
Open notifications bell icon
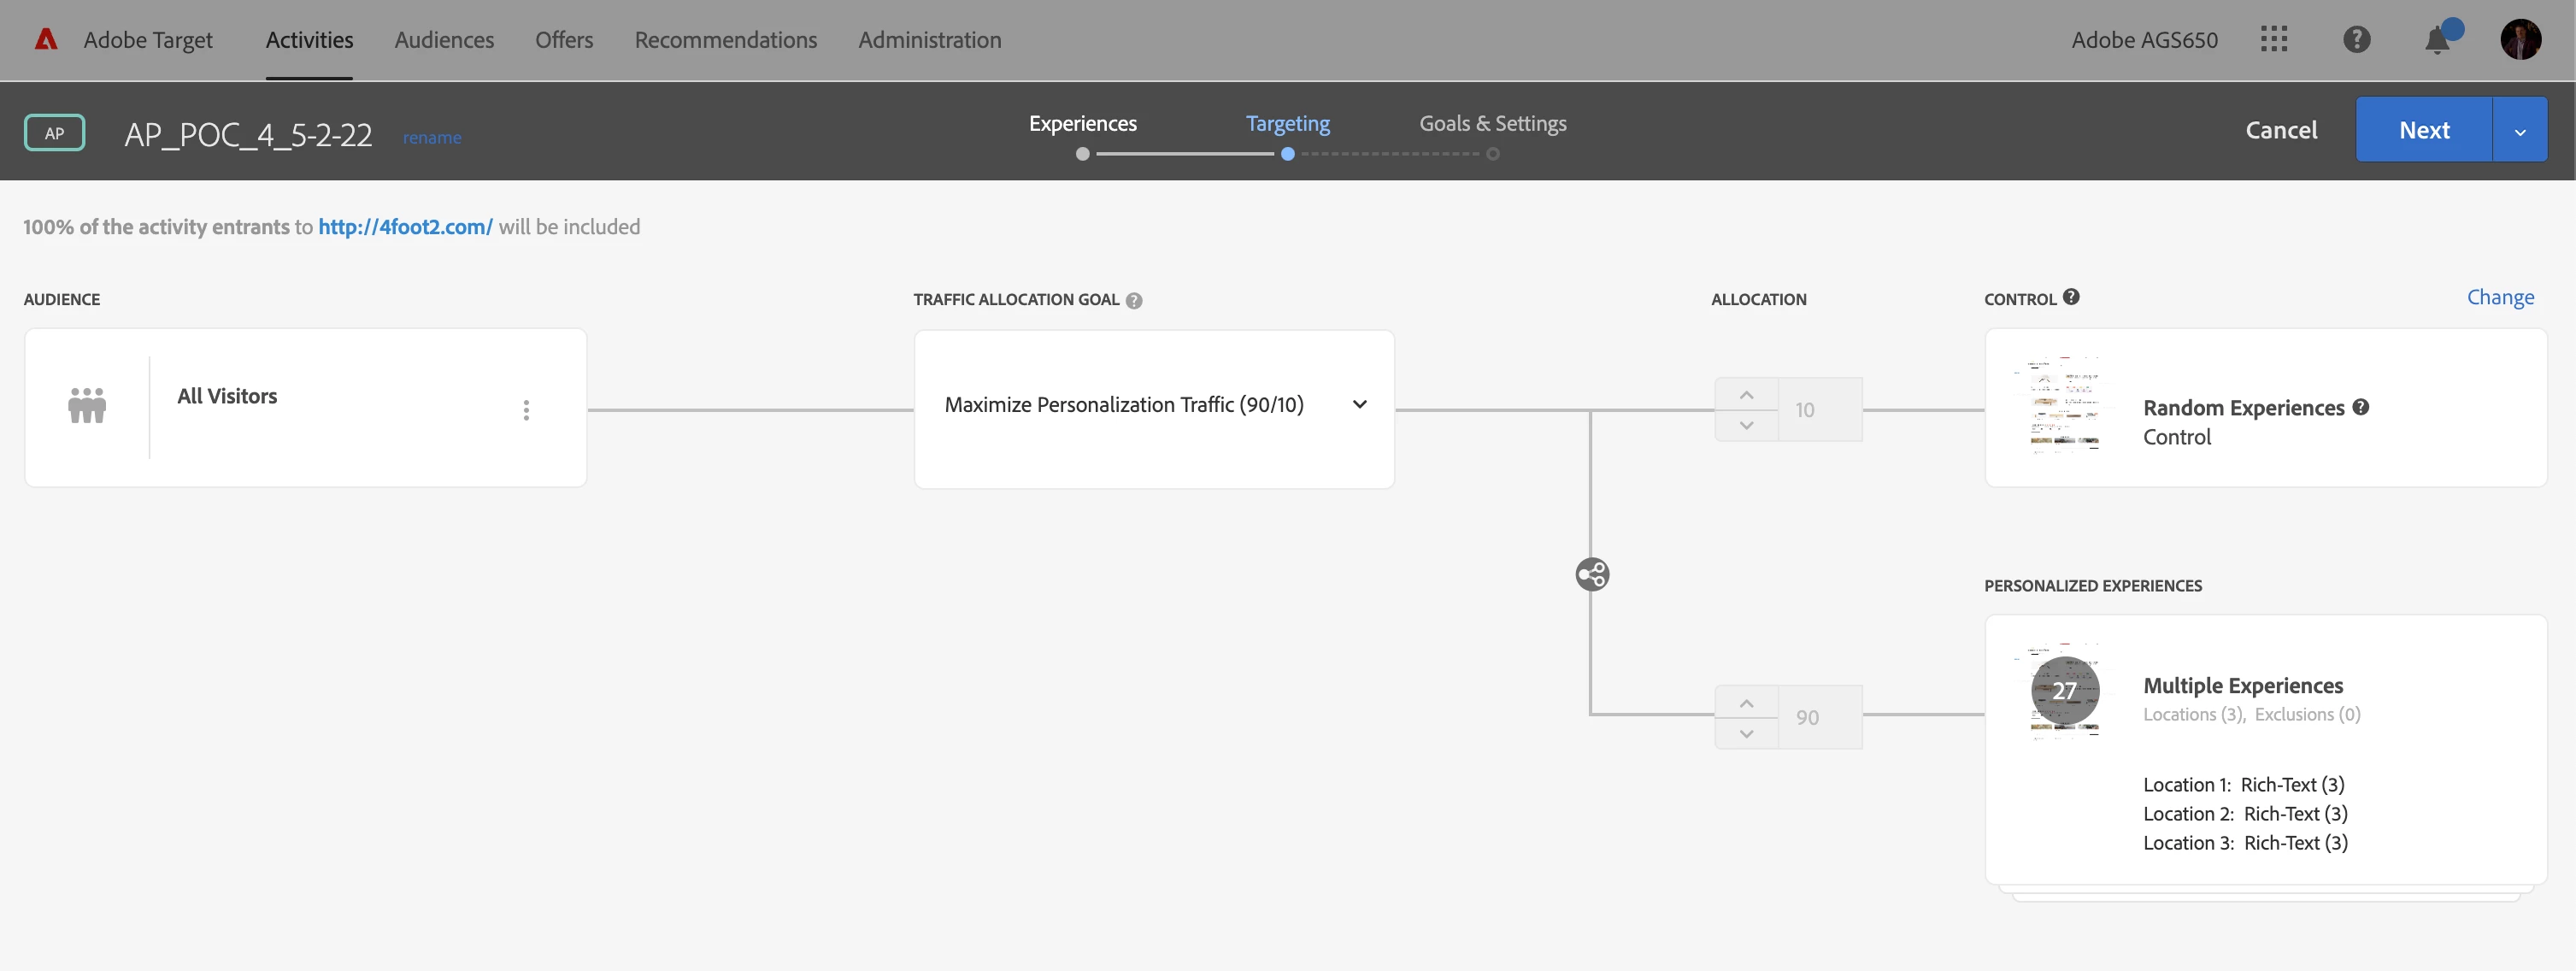point(2437,40)
